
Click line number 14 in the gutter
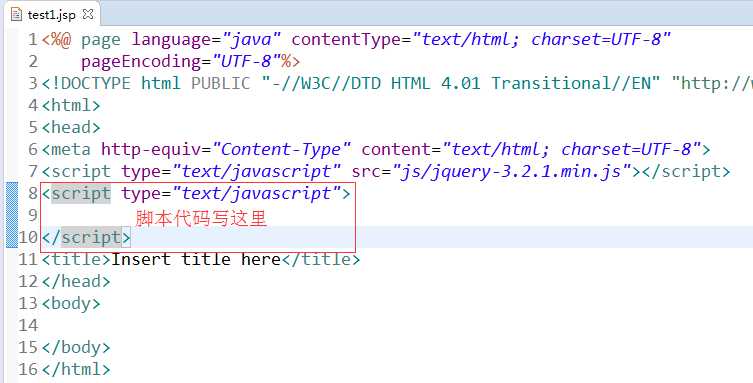(x=28, y=325)
